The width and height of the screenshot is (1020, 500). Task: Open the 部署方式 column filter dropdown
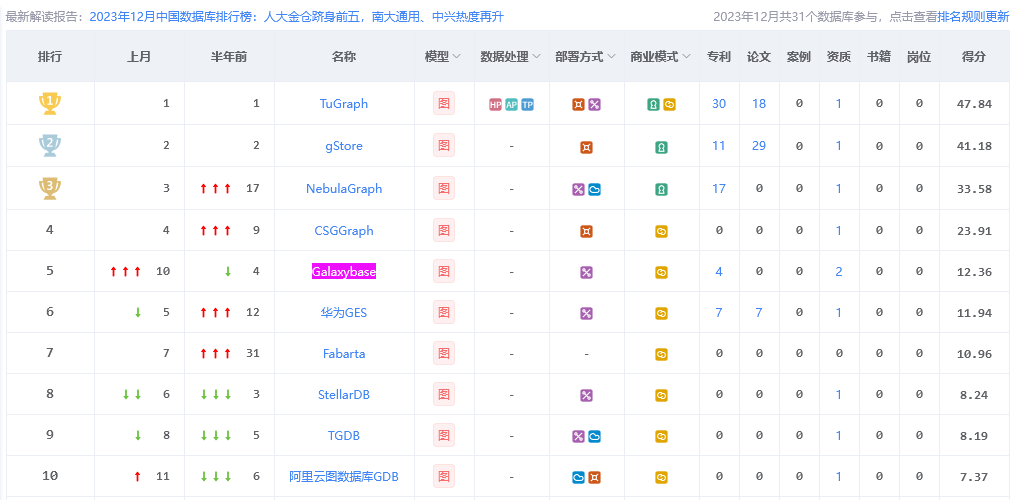coord(611,57)
